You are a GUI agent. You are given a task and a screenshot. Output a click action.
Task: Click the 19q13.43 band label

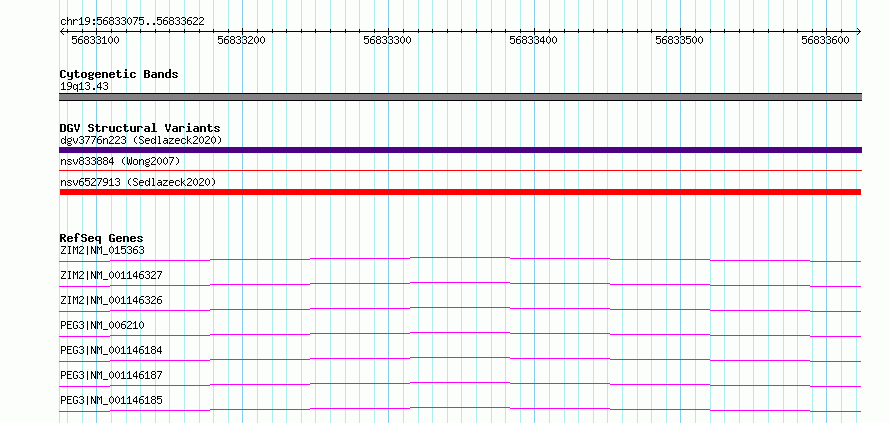pos(84,86)
